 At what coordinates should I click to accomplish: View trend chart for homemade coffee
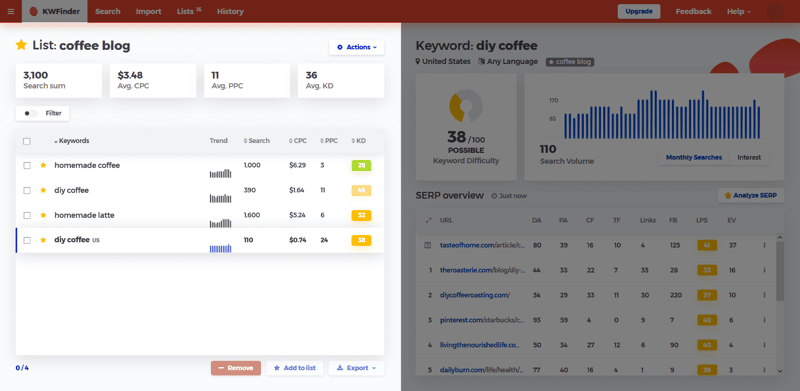pyautogui.click(x=220, y=174)
